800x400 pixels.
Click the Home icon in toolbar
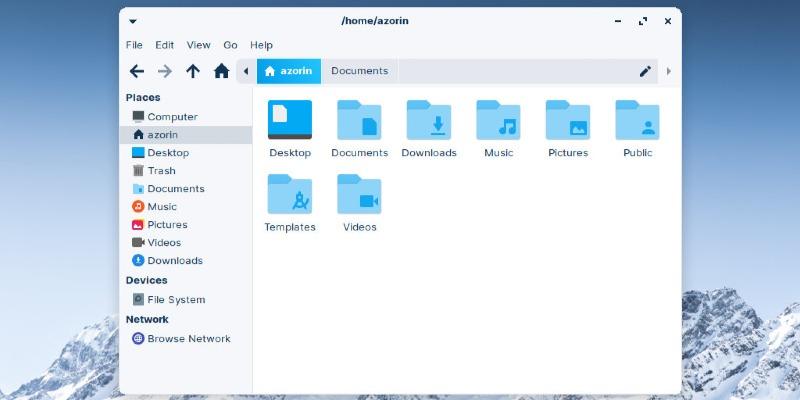[221, 71]
